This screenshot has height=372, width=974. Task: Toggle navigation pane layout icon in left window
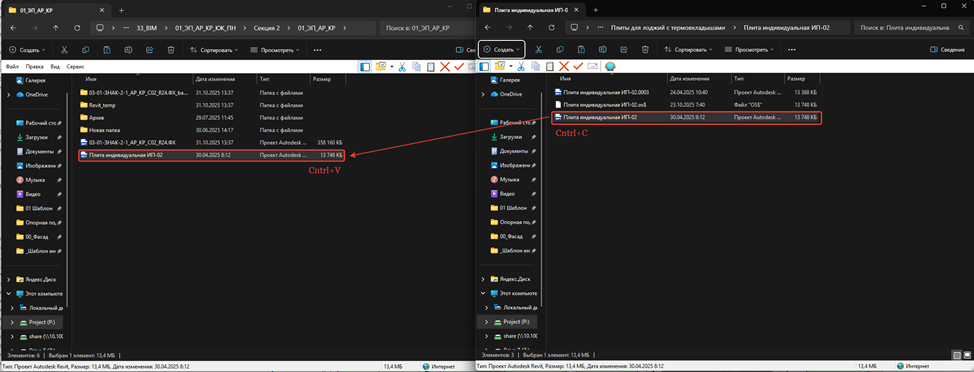[365, 66]
